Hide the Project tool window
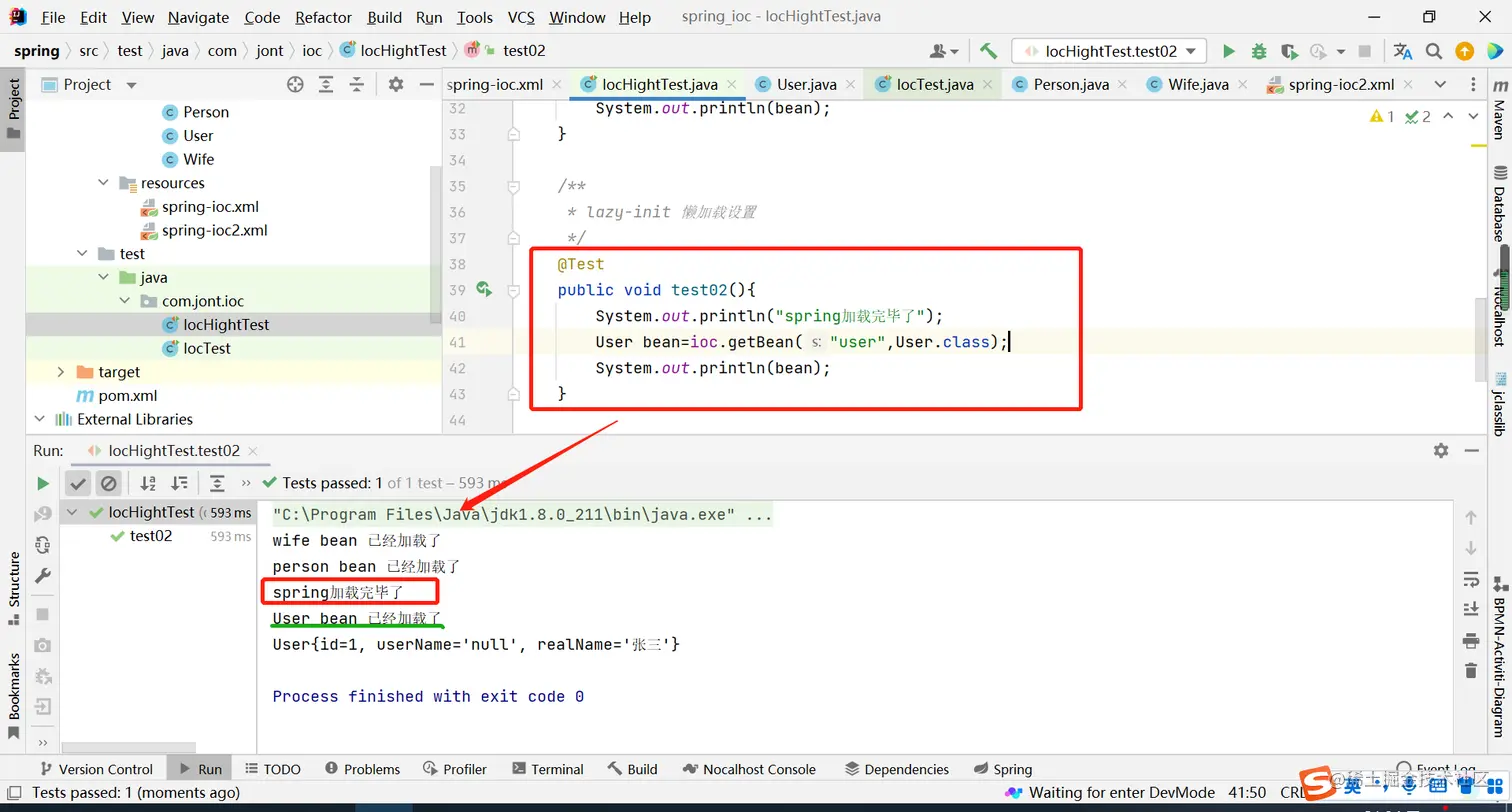The height and width of the screenshot is (812, 1512). click(425, 85)
